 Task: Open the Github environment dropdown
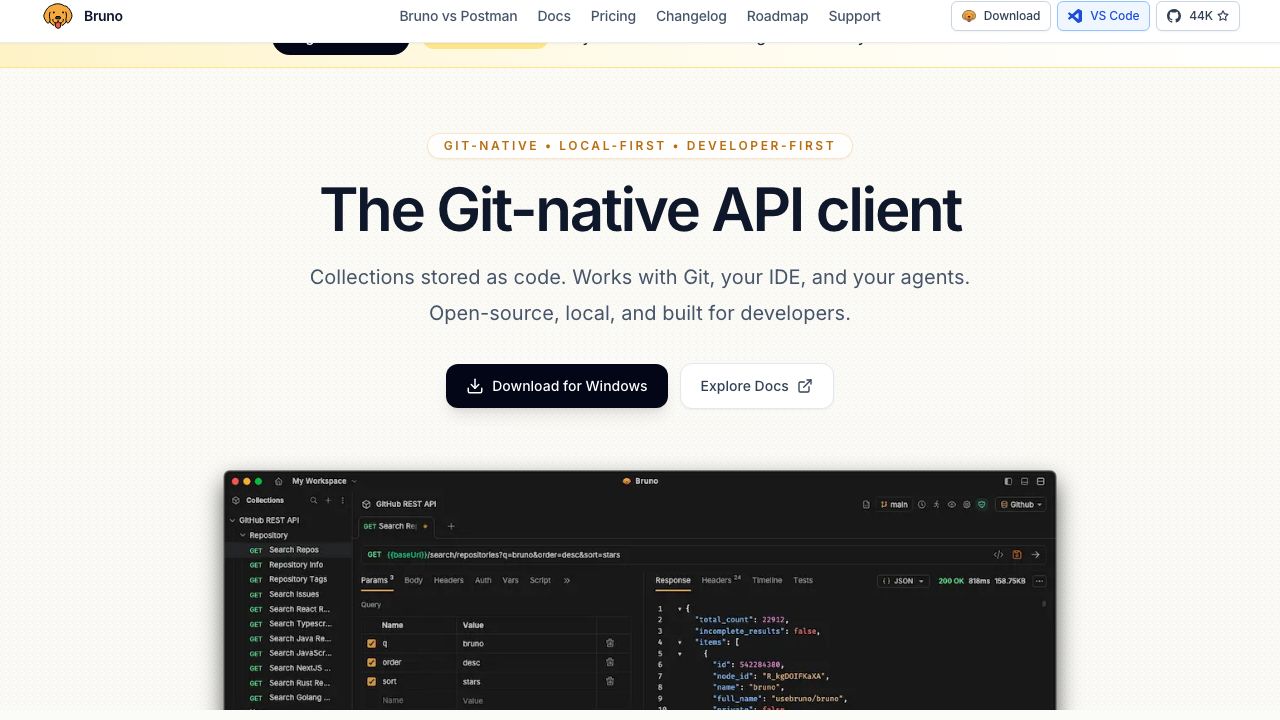coord(1021,505)
